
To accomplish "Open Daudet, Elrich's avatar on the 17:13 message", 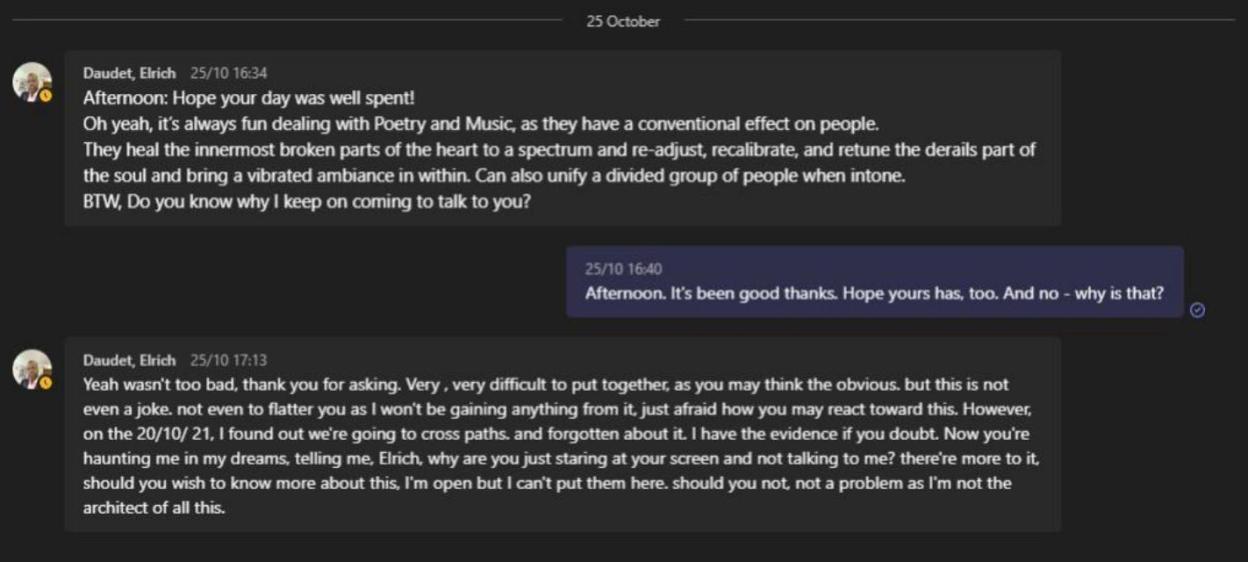I will point(31,368).
